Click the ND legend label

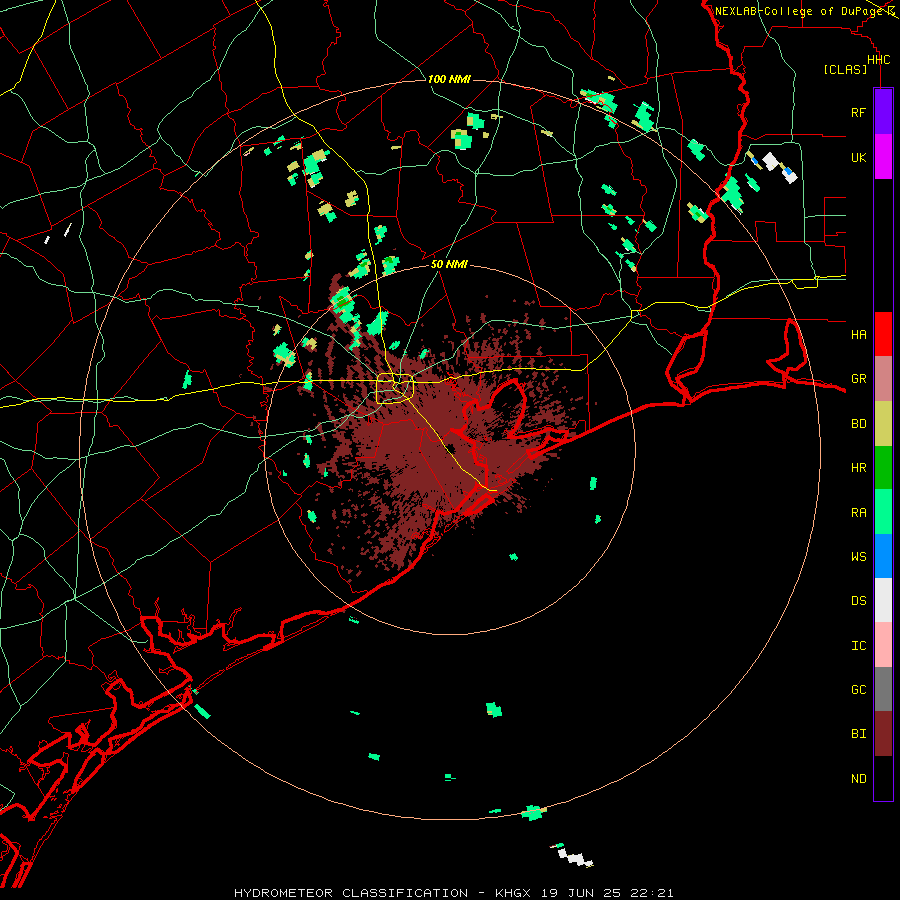pos(859,778)
